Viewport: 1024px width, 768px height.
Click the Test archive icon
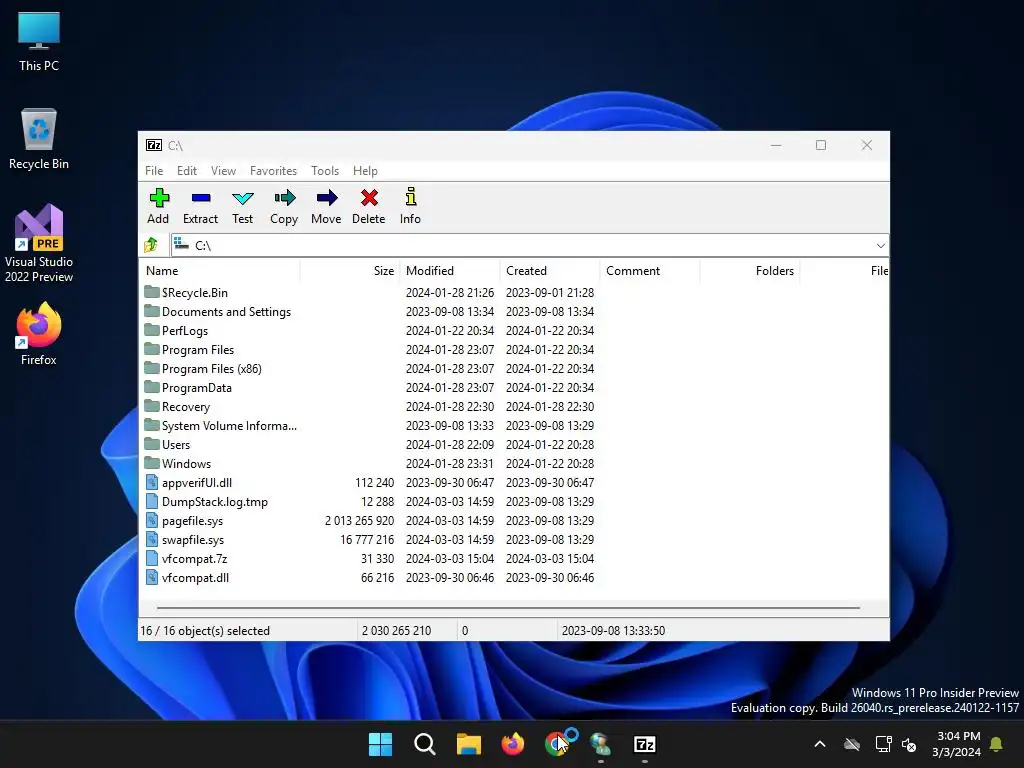242,198
